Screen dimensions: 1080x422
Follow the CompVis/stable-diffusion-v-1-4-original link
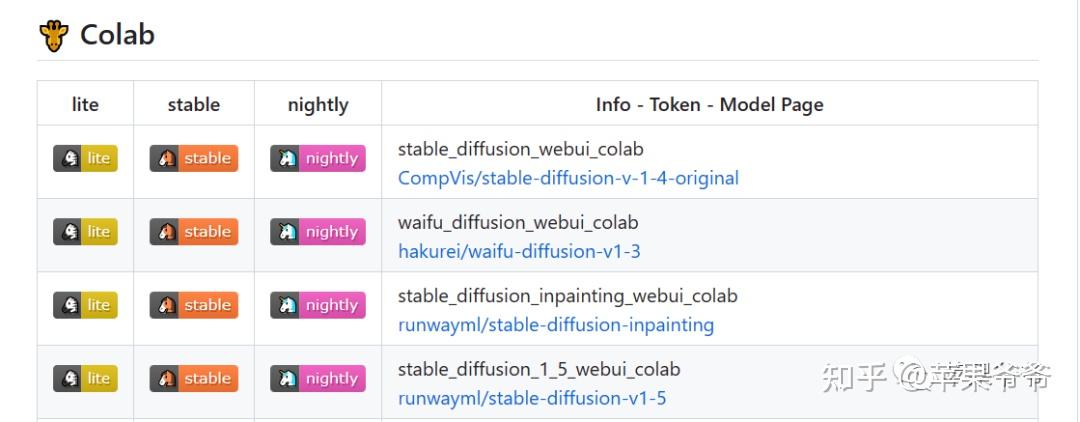[568, 178]
